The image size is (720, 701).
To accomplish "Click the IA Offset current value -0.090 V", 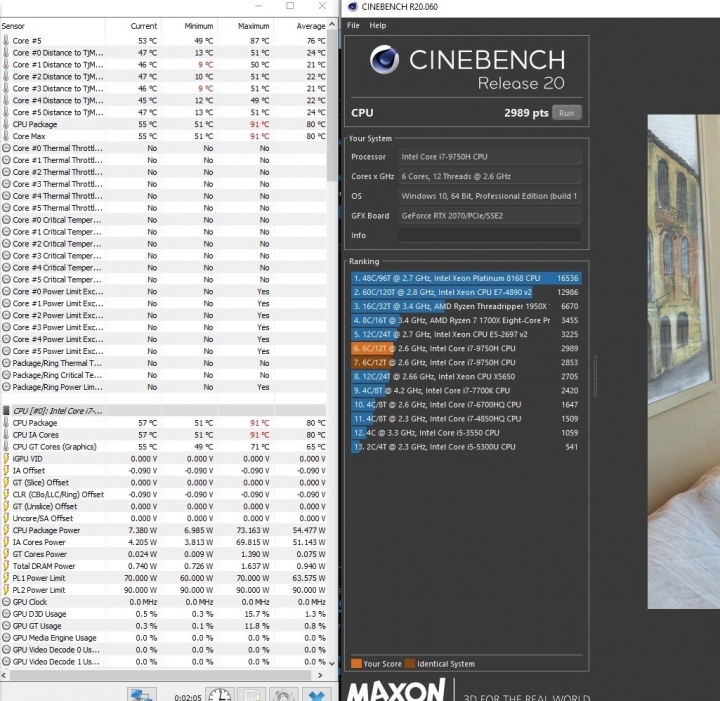I will point(142,471).
